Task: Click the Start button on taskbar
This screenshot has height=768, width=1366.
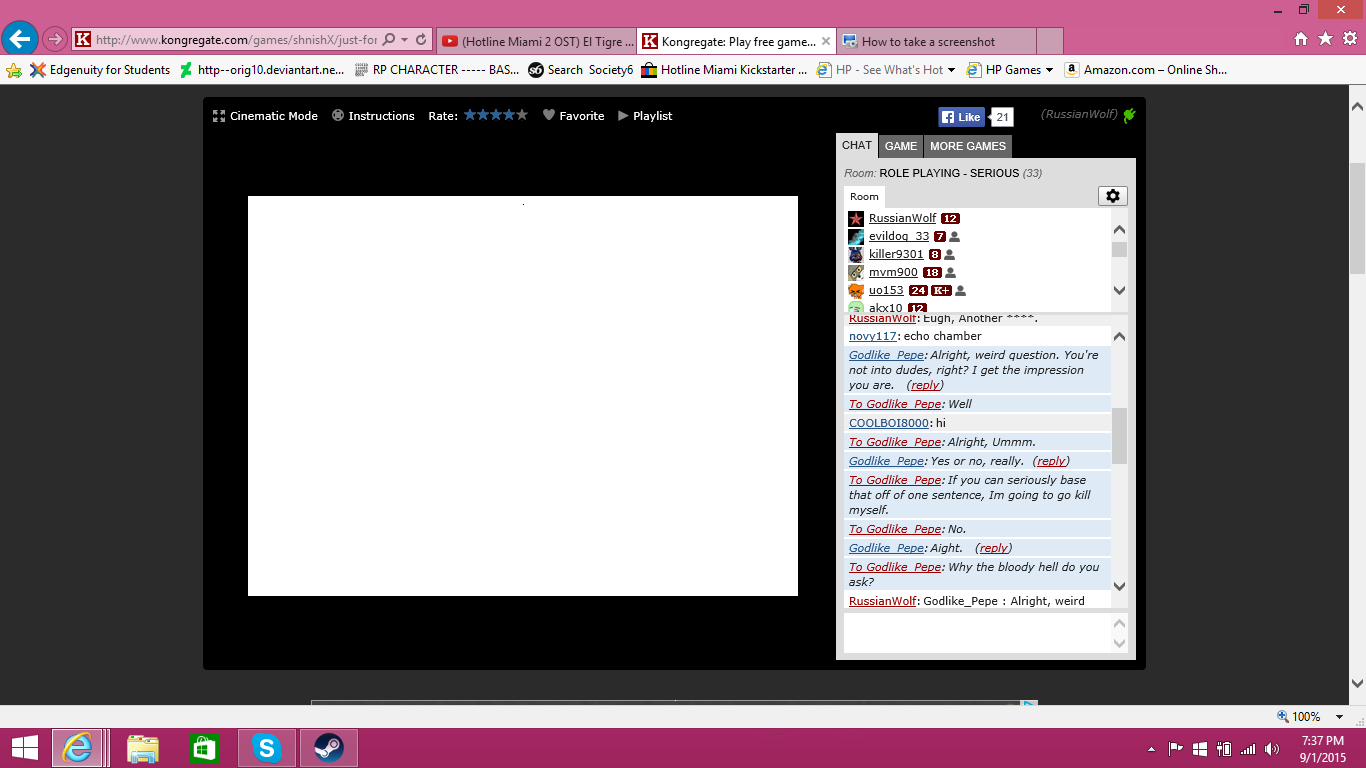Action: 24,748
